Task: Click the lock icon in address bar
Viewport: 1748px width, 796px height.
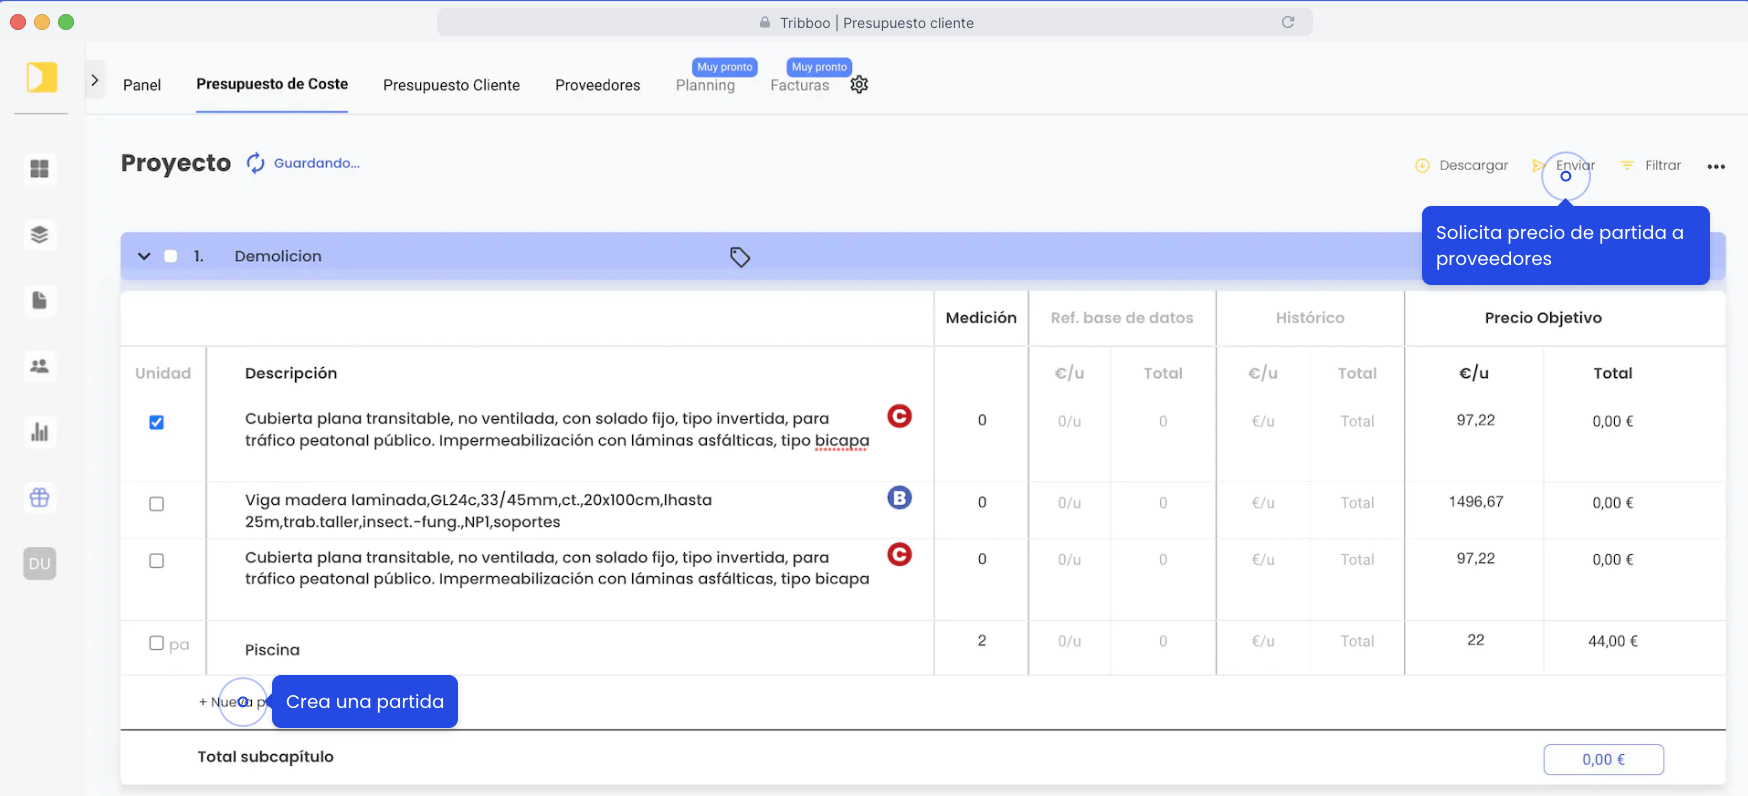Action: pos(765,22)
